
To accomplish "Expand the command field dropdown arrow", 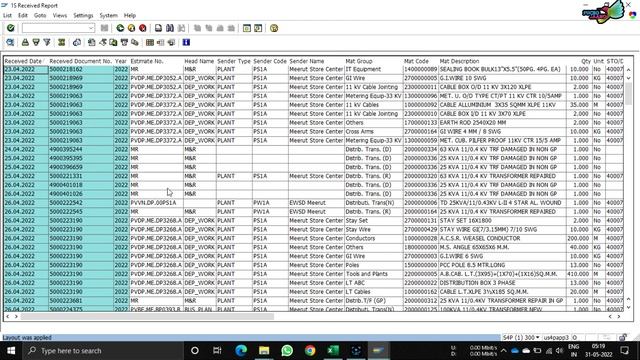I will pos(91,28).
